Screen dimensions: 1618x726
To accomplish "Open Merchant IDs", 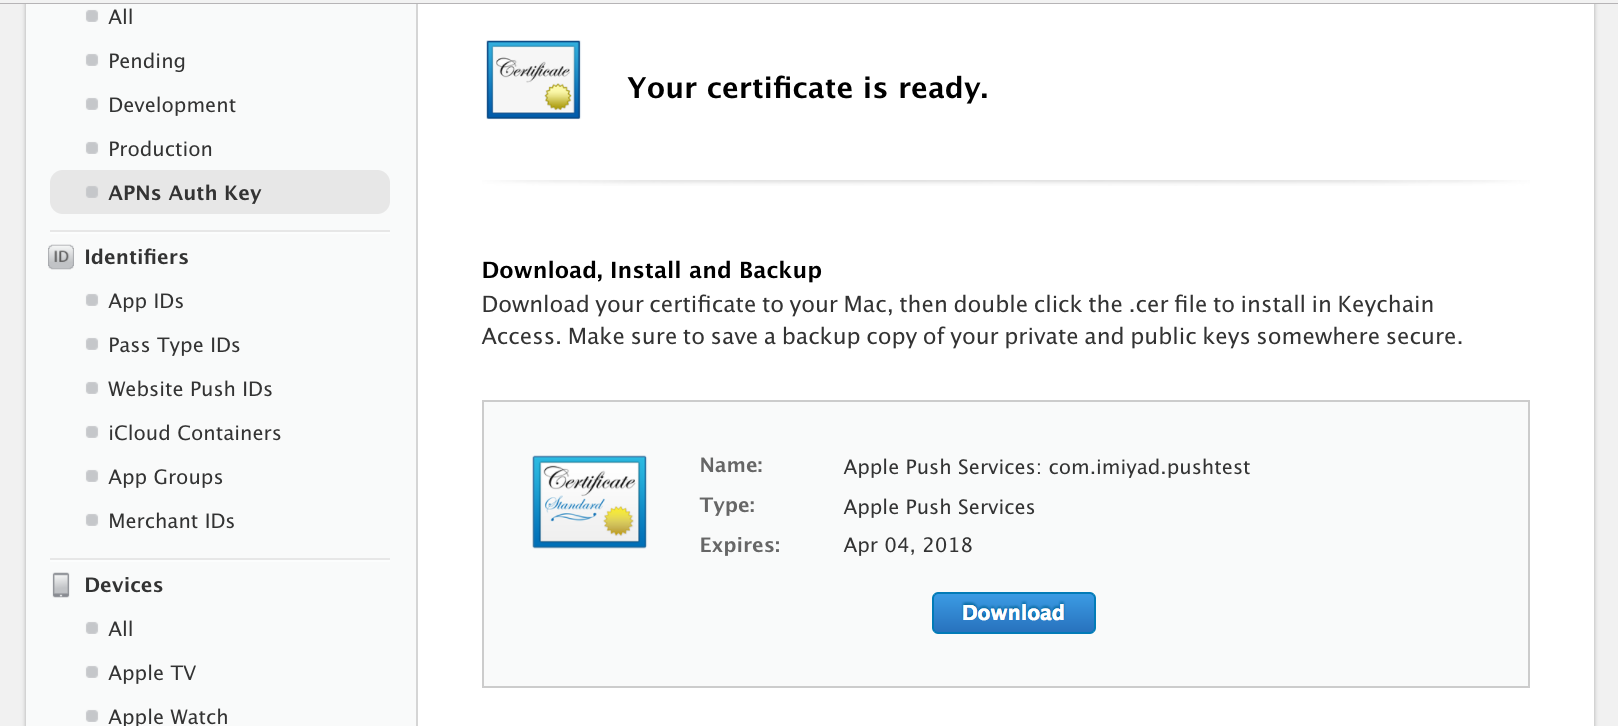I will [x=171, y=521].
